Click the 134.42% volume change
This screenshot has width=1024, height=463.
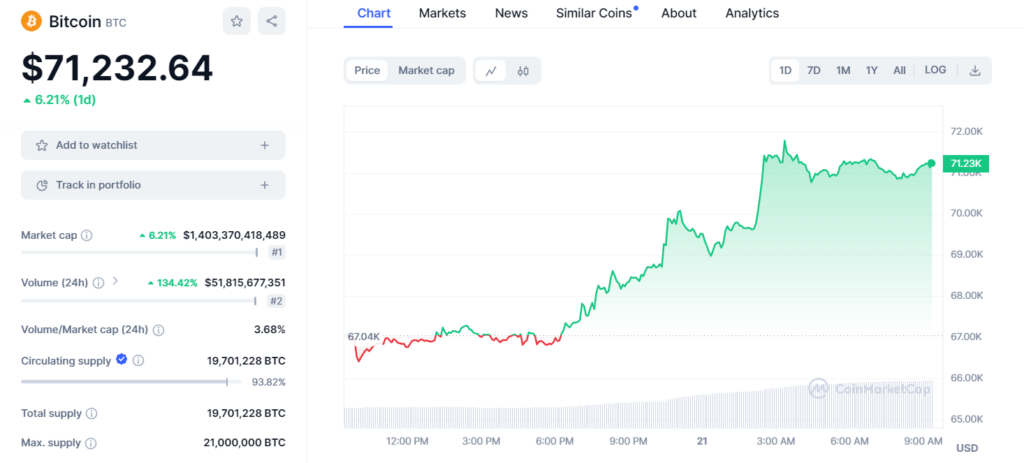tap(172, 282)
